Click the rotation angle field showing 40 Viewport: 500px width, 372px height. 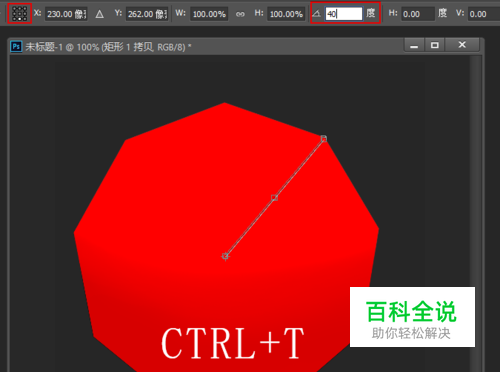point(344,14)
